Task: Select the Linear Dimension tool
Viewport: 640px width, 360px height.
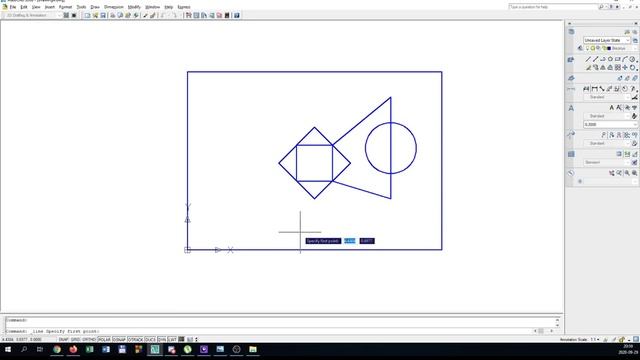Action: (594, 89)
